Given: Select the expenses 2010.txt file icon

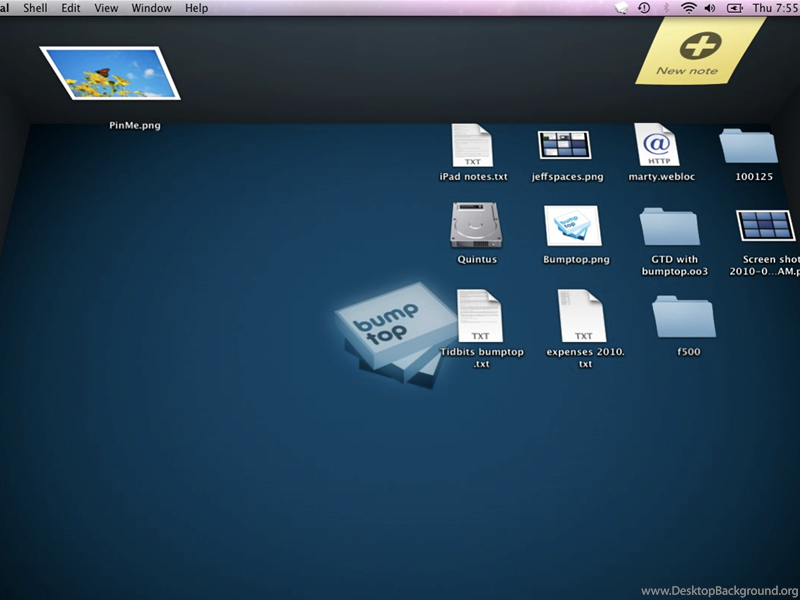Looking at the screenshot, I should click(x=582, y=315).
